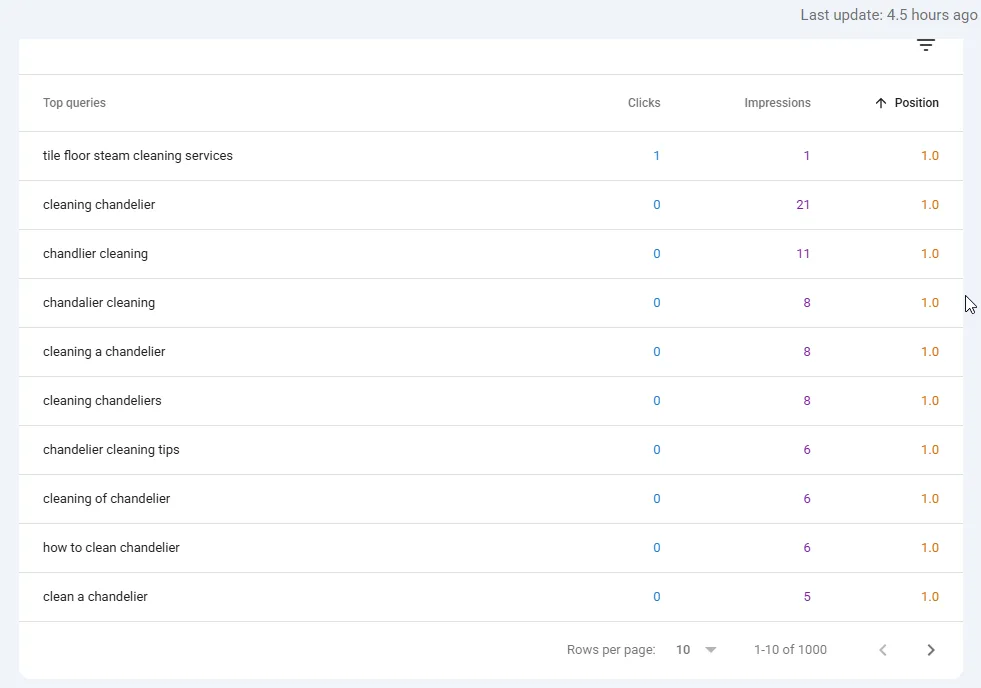
Task: Click clicks value 0 for chandelier cleaning tips
Action: click(656, 450)
